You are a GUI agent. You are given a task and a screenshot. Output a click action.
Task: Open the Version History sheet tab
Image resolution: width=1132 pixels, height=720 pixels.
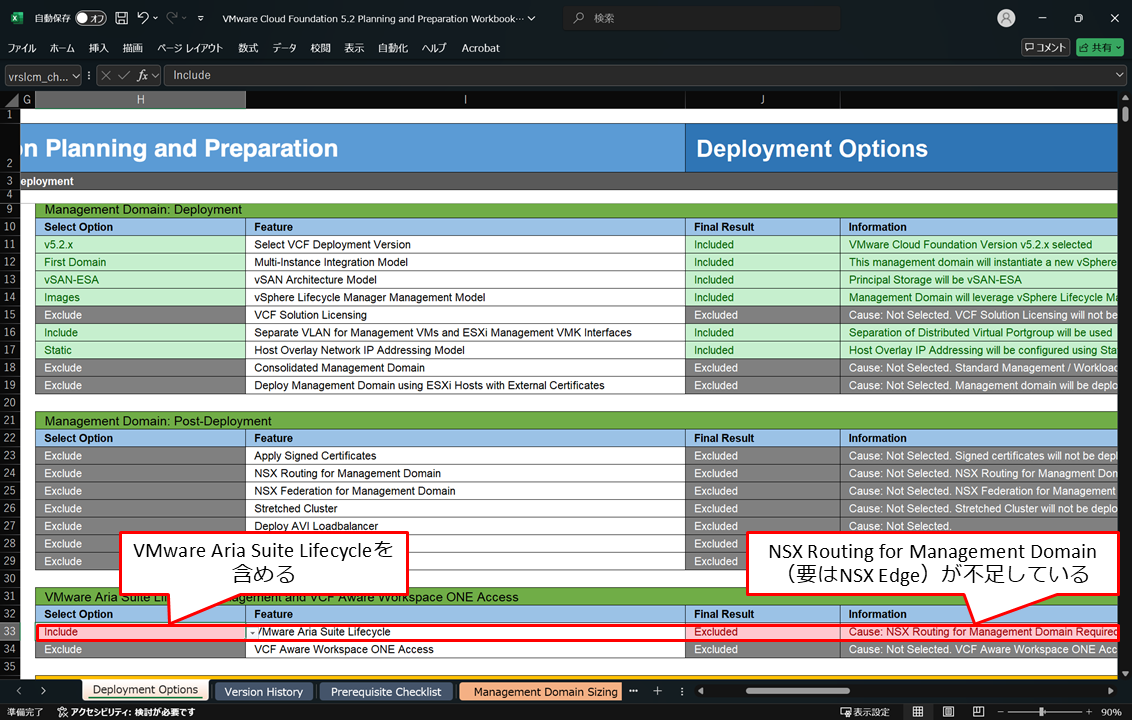264,692
